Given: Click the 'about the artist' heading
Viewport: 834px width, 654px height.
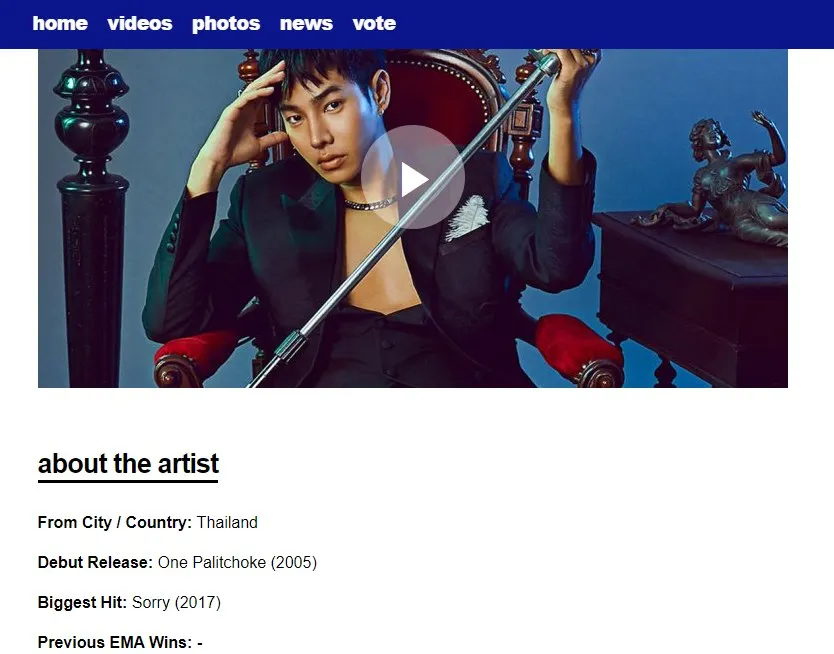Looking at the screenshot, I should pos(128,464).
